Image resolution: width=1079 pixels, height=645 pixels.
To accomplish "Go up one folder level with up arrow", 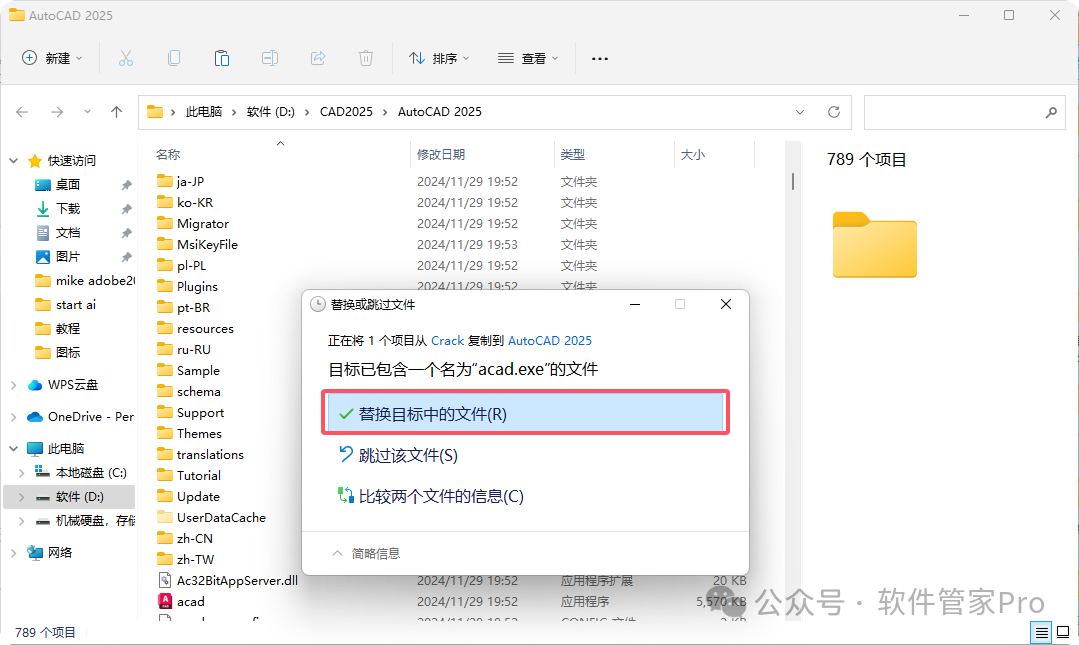I will click(x=116, y=112).
